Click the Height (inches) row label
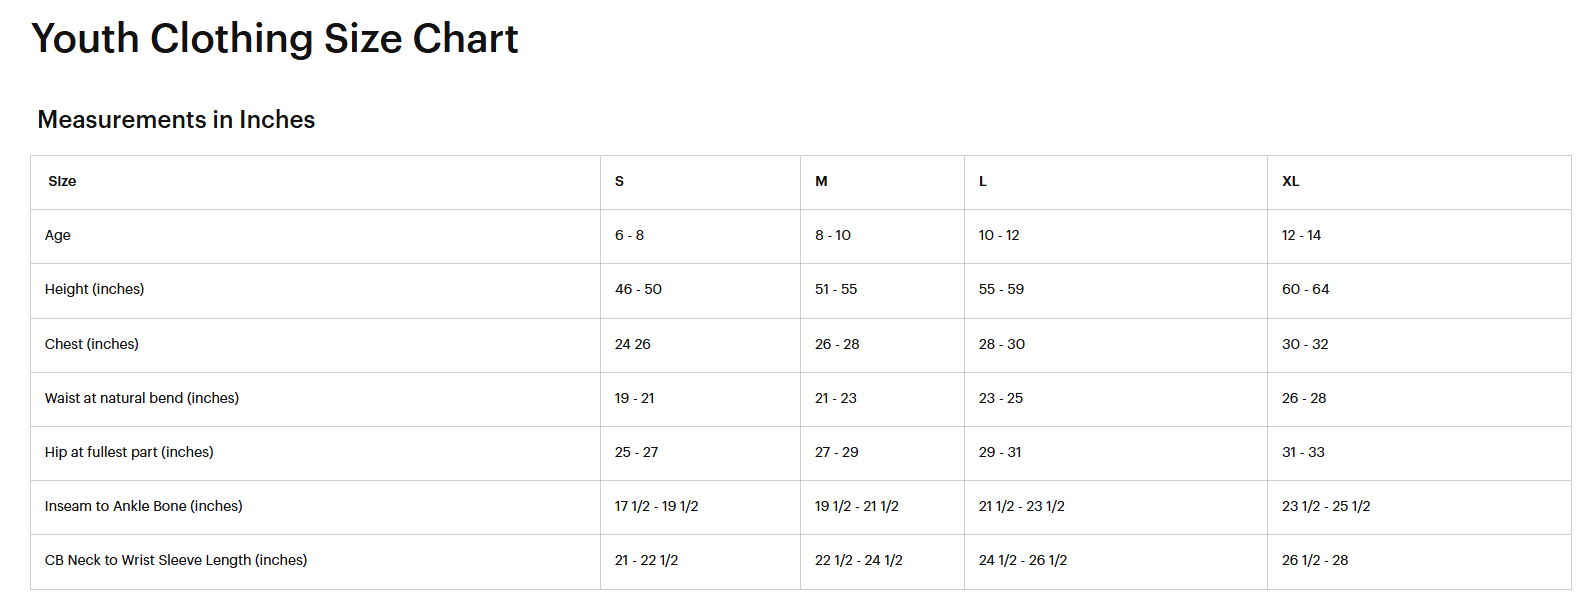 coord(94,289)
